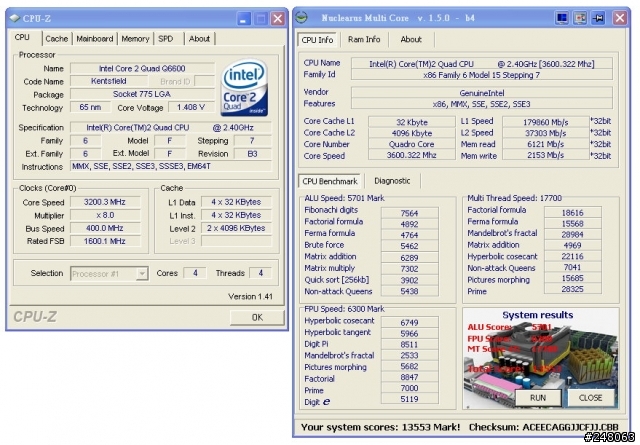
Task: Click the Family Id field with Stepping 7
Action: click(x=482, y=75)
